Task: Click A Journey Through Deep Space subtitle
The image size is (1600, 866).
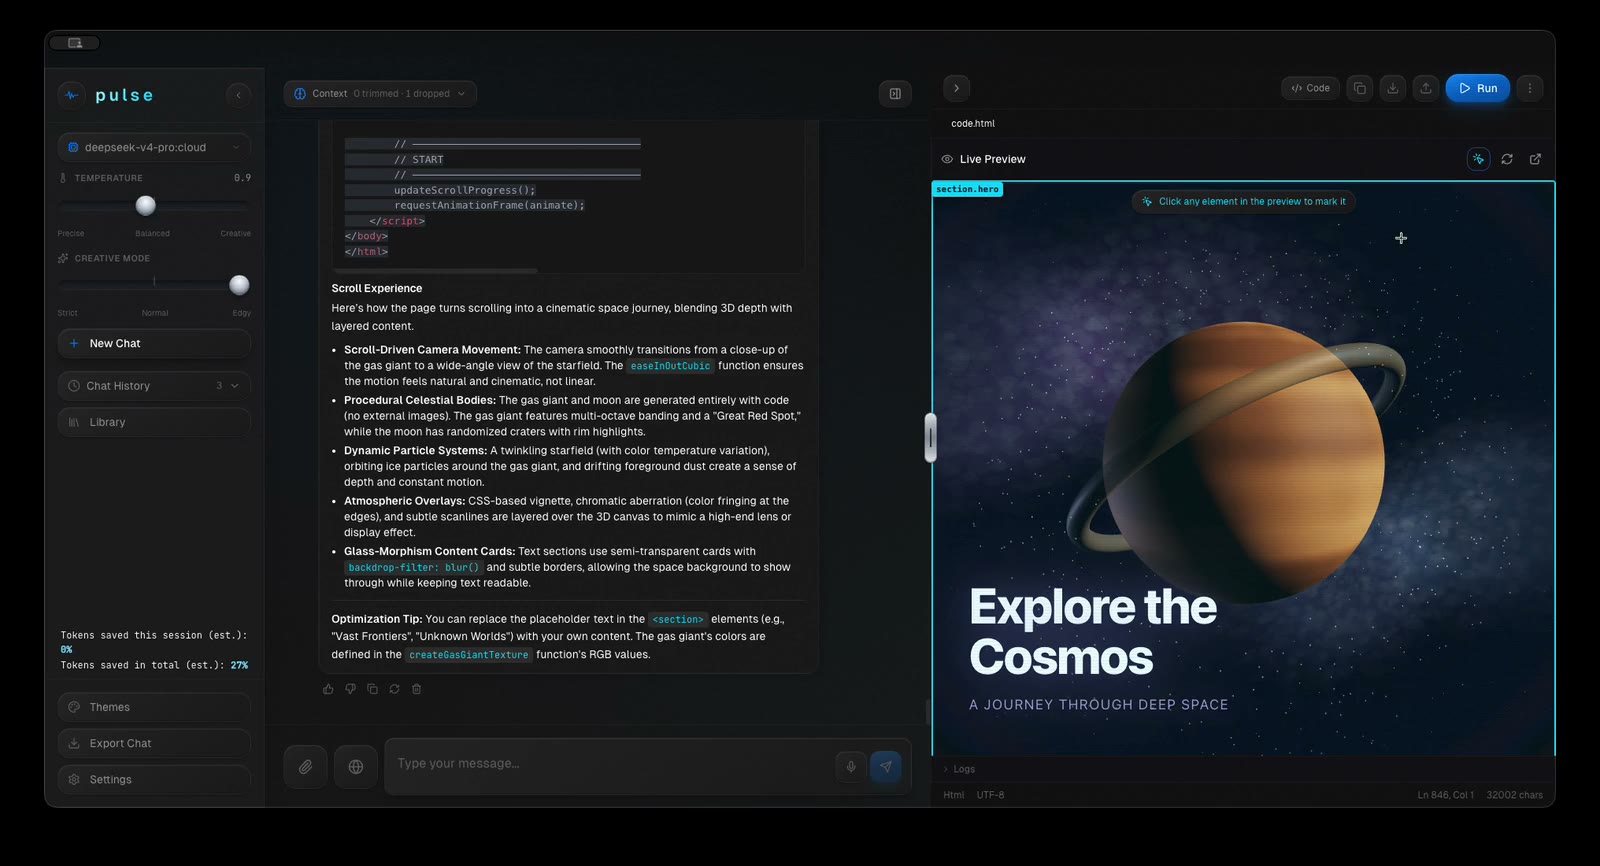Action: click(x=1098, y=705)
